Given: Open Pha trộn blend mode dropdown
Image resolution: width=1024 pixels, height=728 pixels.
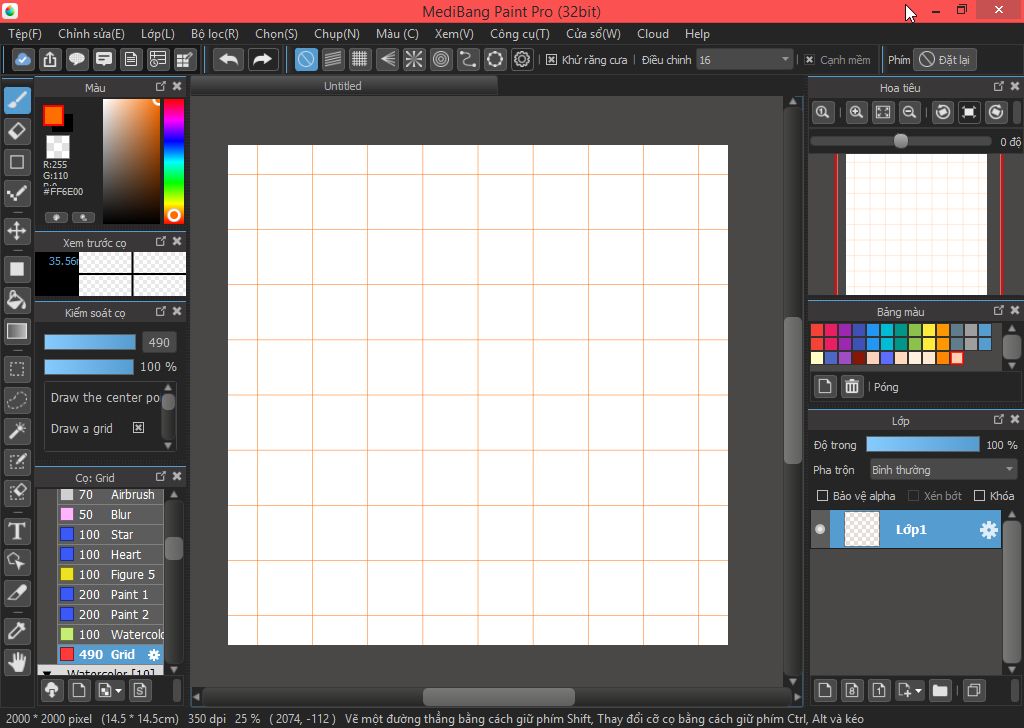Looking at the screenshot, I should (942, 469).
